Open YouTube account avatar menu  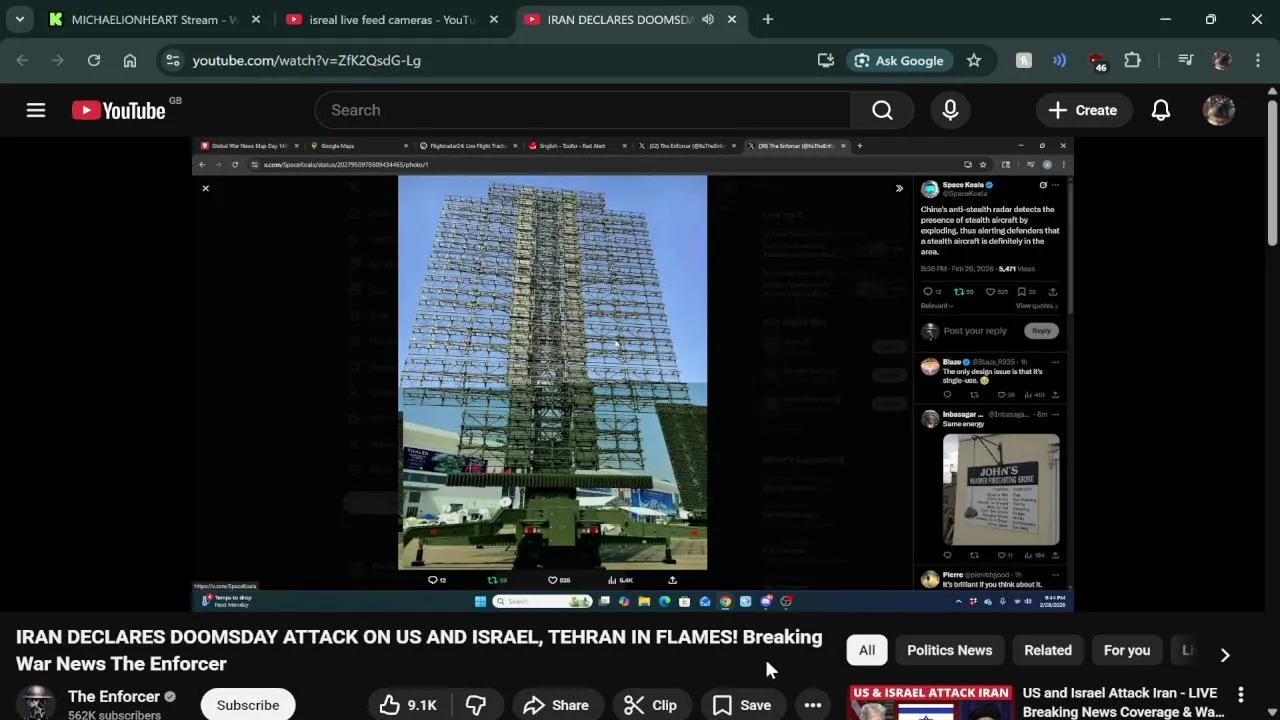(1218, 110)
